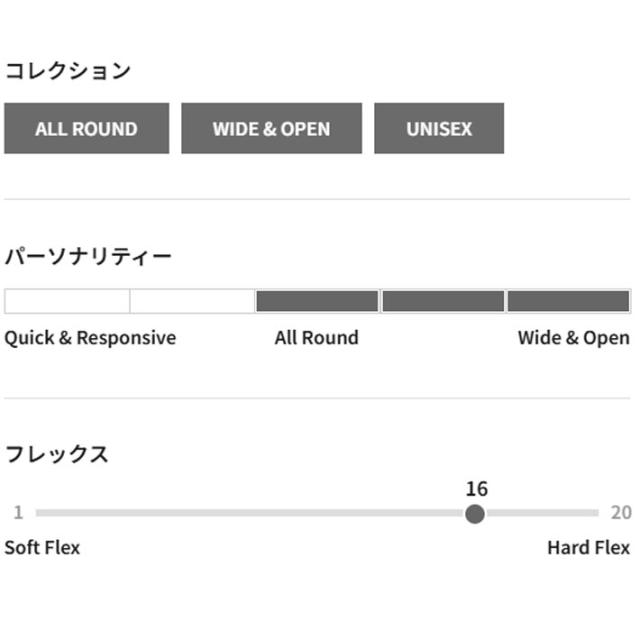
Task: Click the Quick & Responsive label
Action: [90, 338]
